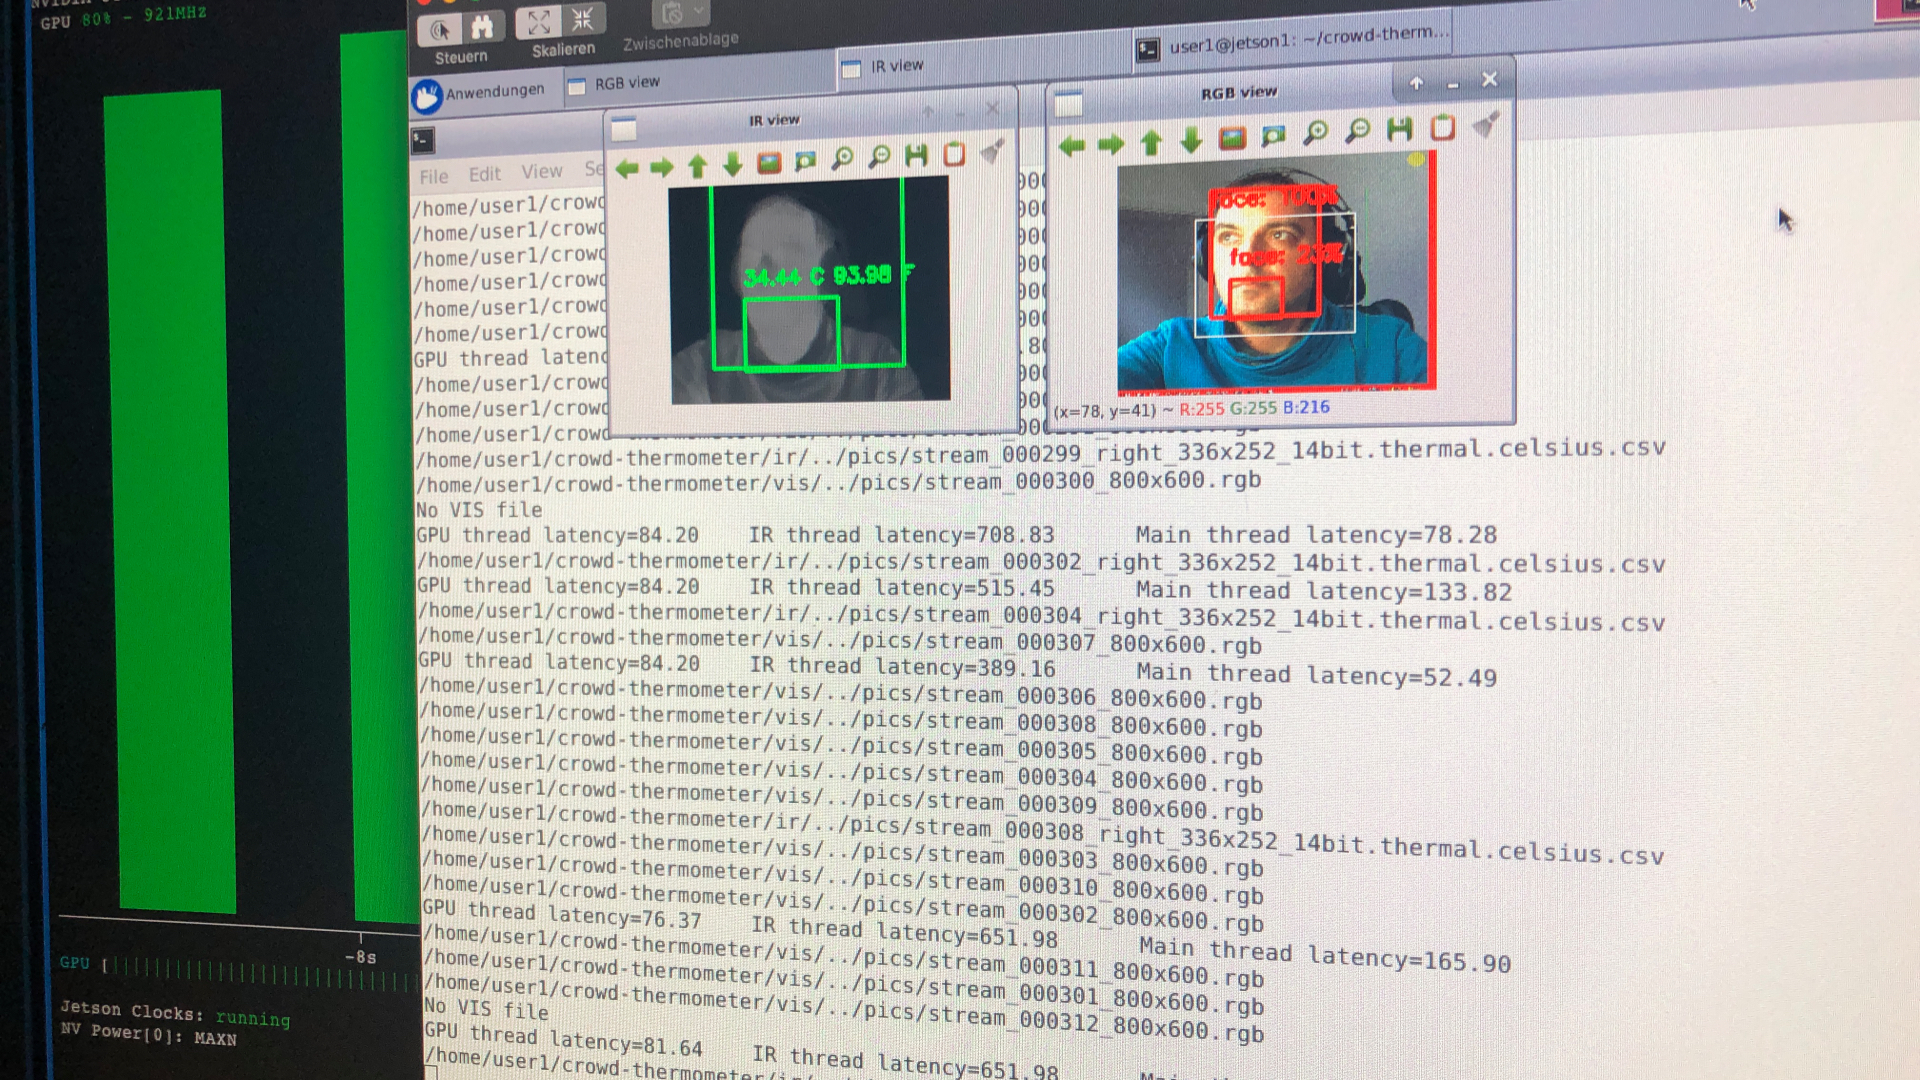Zoom in using IR view magnifier
The image size is (1920, 1080).
click(843, 158)
